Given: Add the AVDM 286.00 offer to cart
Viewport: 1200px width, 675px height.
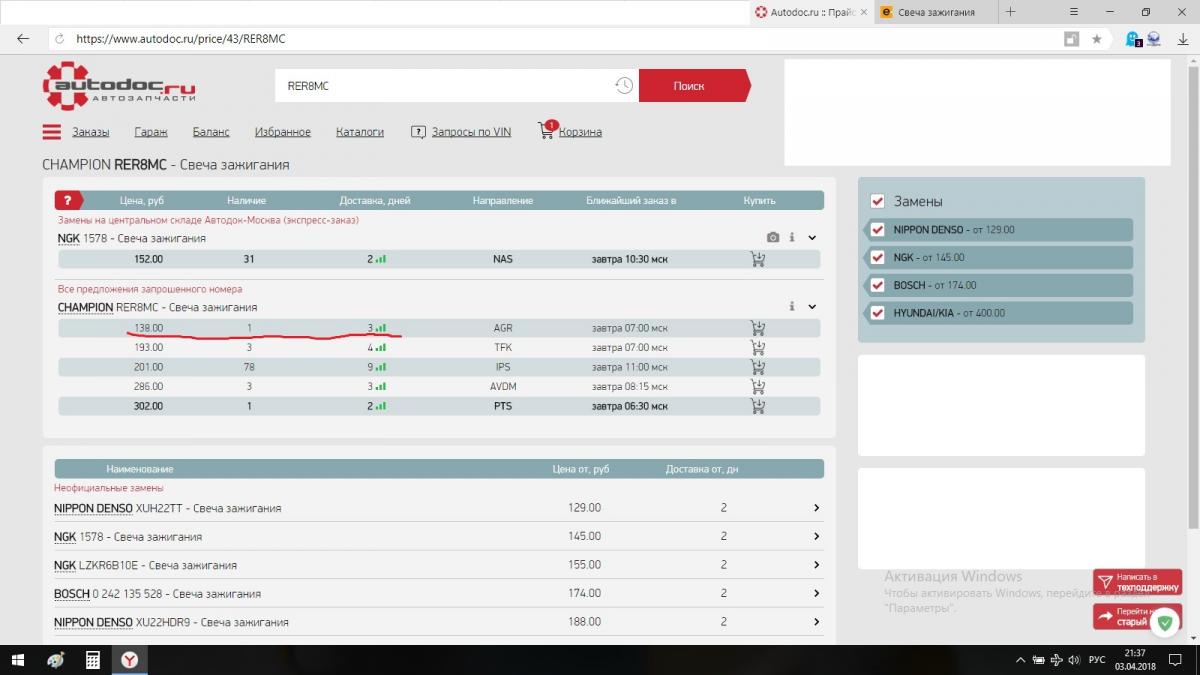Looking at the screenshot, I should pyautogui.click(x=758, y=386).
